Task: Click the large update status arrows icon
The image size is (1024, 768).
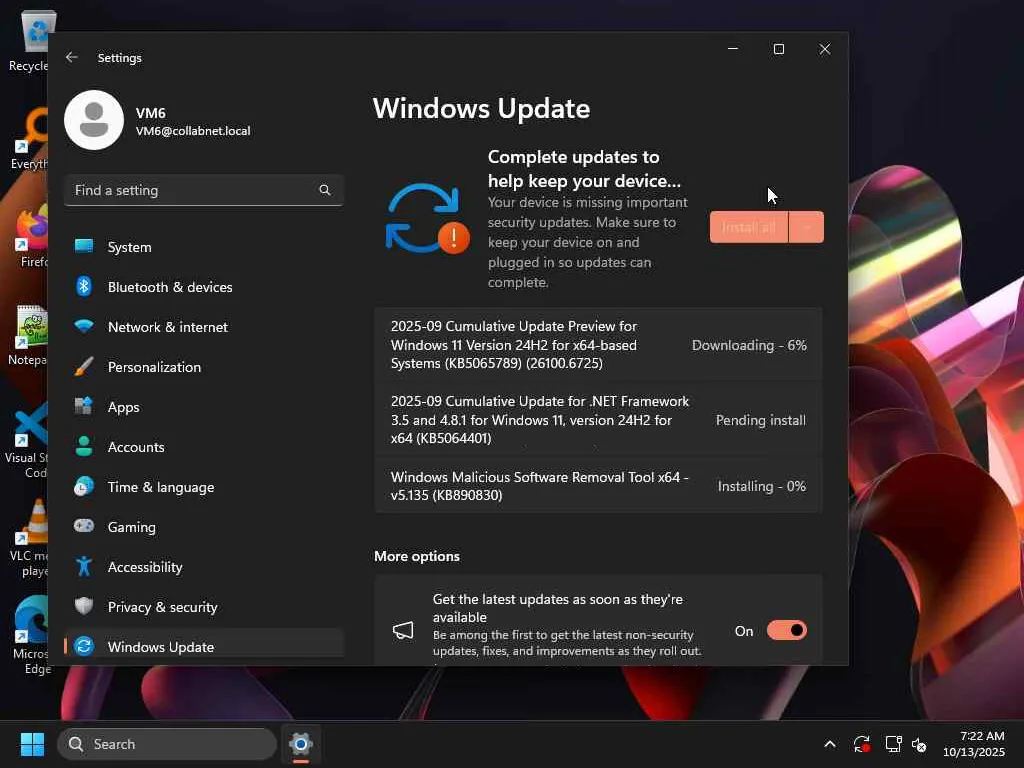Action: click(427, 219)
